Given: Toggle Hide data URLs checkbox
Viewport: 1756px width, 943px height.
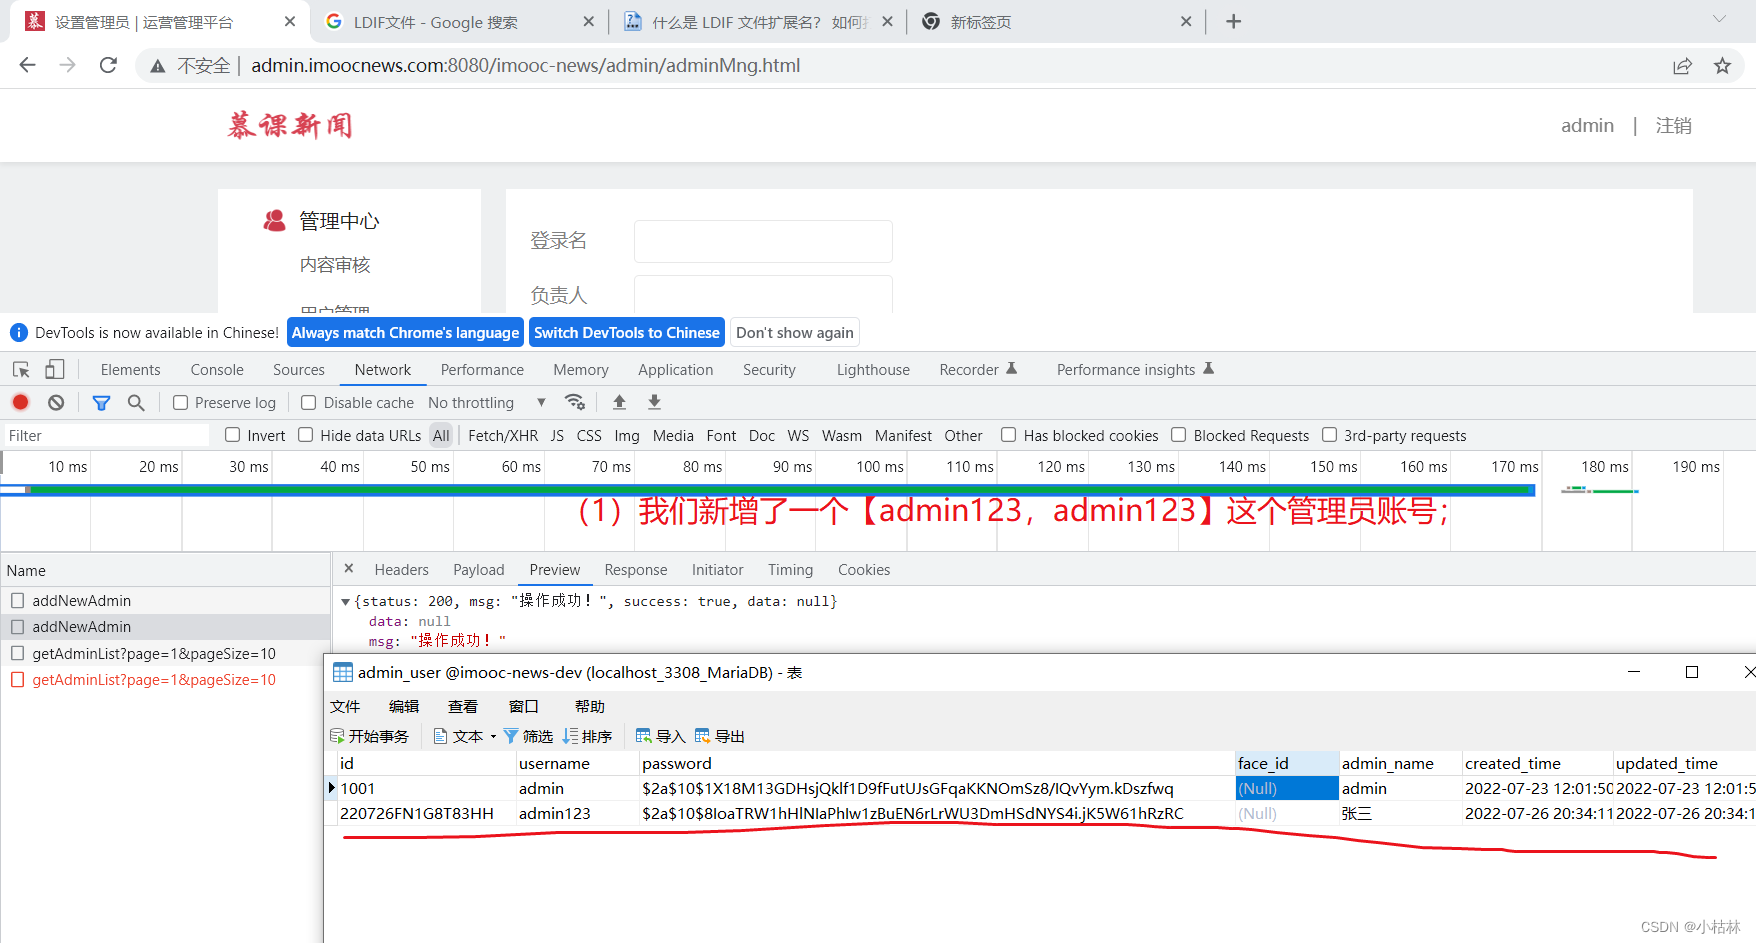Looking at the screenshot, I should tap(306, 435).
